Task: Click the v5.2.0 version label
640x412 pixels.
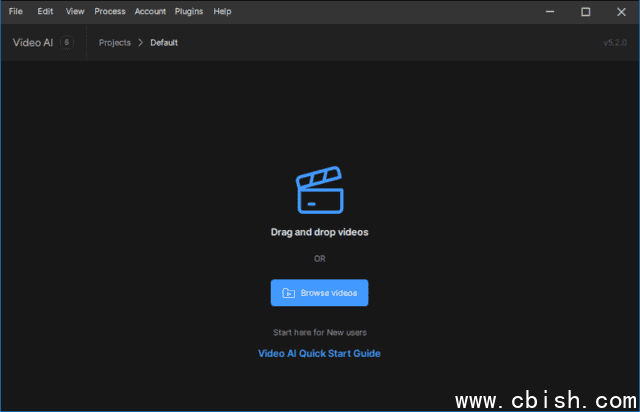Action: click(x=614, y=43)
